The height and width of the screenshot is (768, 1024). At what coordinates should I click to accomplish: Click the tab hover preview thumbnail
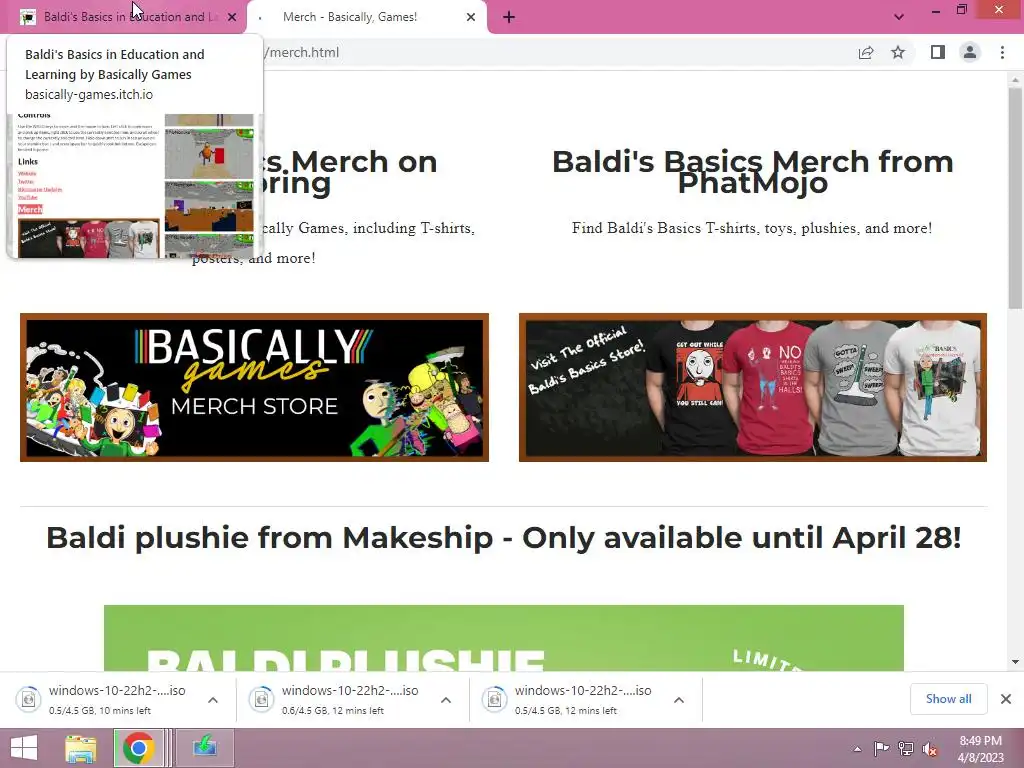[x=135, y=186]
